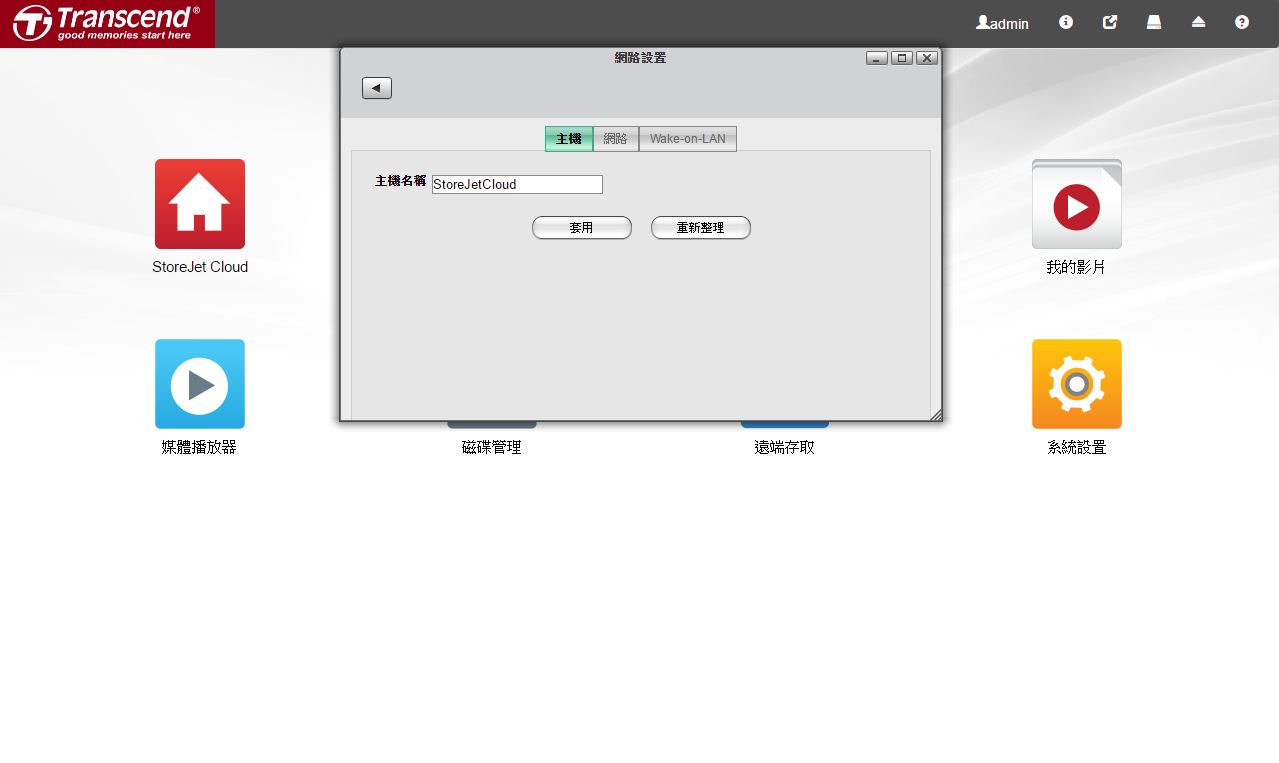
Task: Minimize the 網路設置 dialog window
Action: click(877, 58)
